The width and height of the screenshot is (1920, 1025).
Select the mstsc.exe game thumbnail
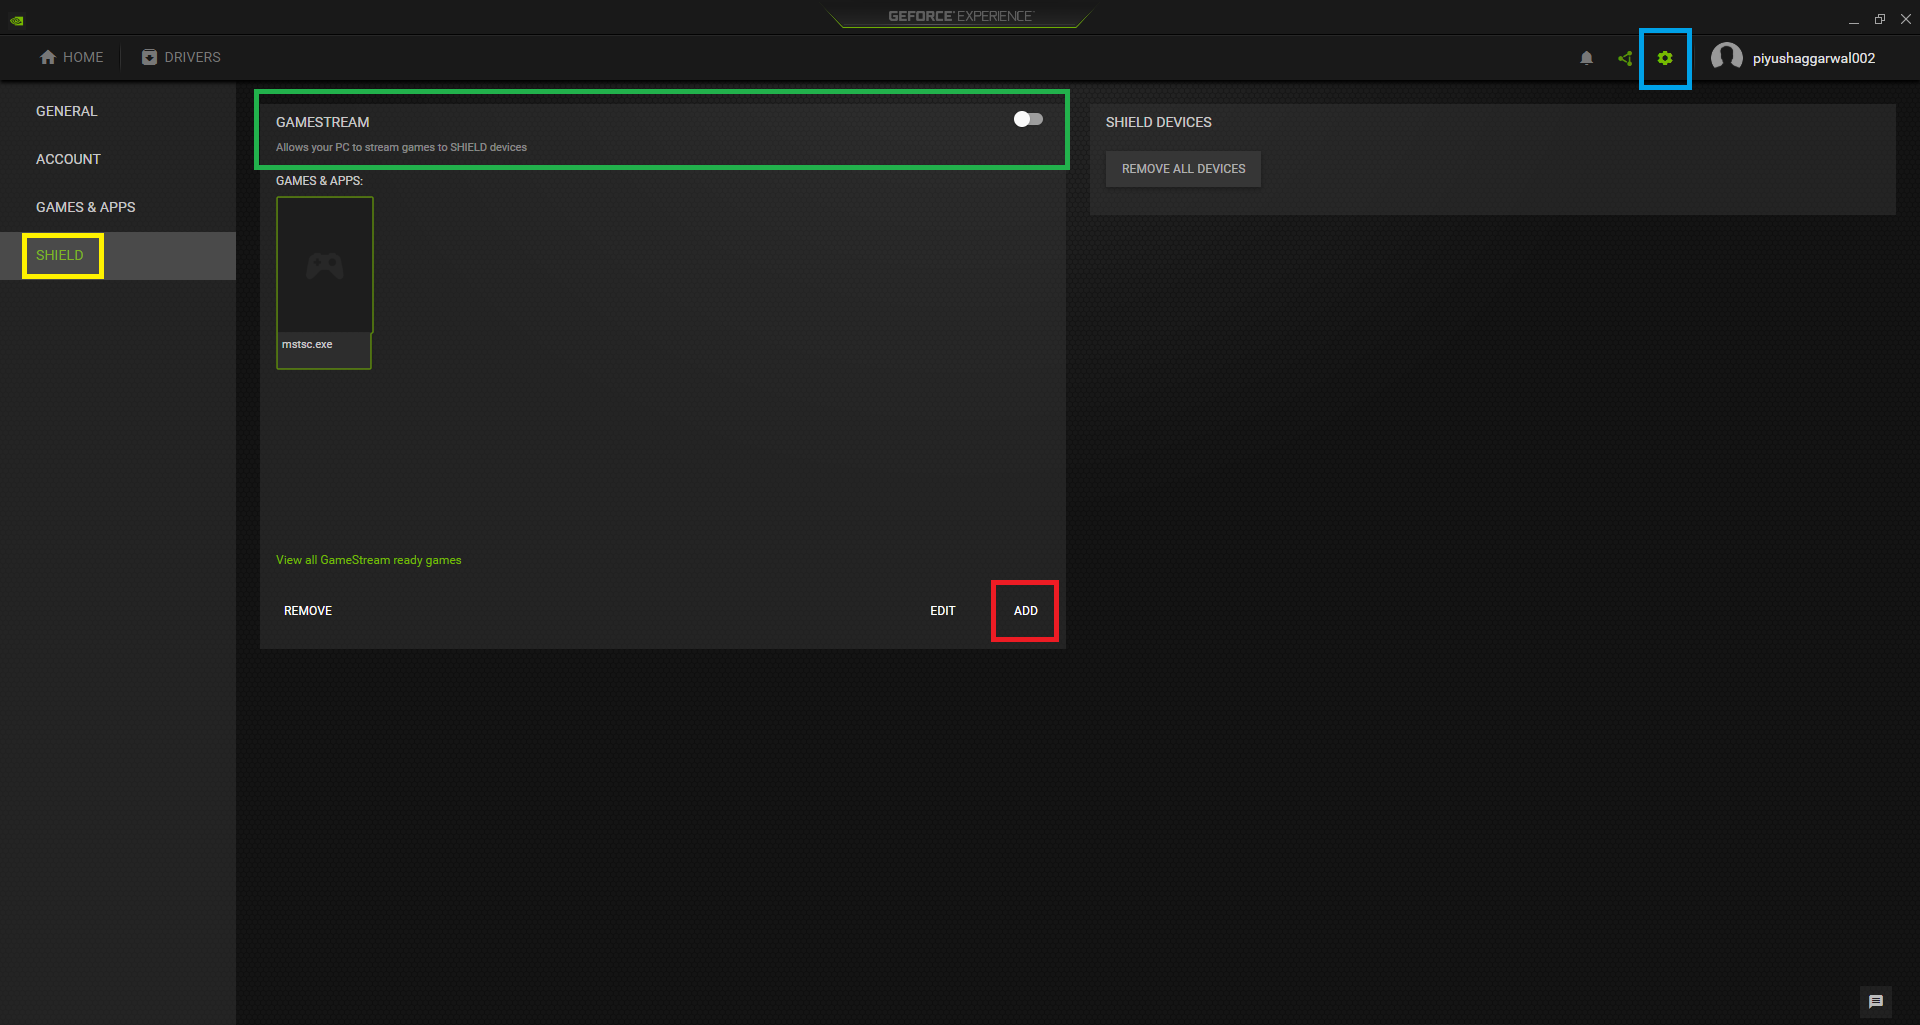click(x=325, y=265)
